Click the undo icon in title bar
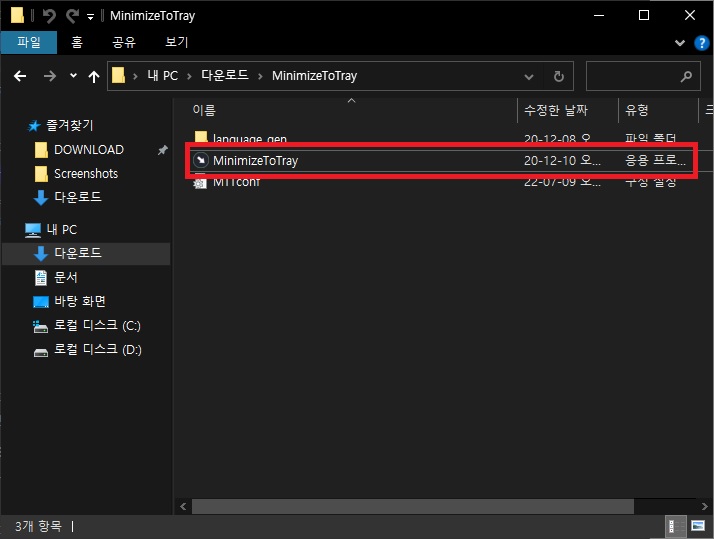The width and height of the screenshot is (714, 539). pyautogui.click(x=49, y=16)
